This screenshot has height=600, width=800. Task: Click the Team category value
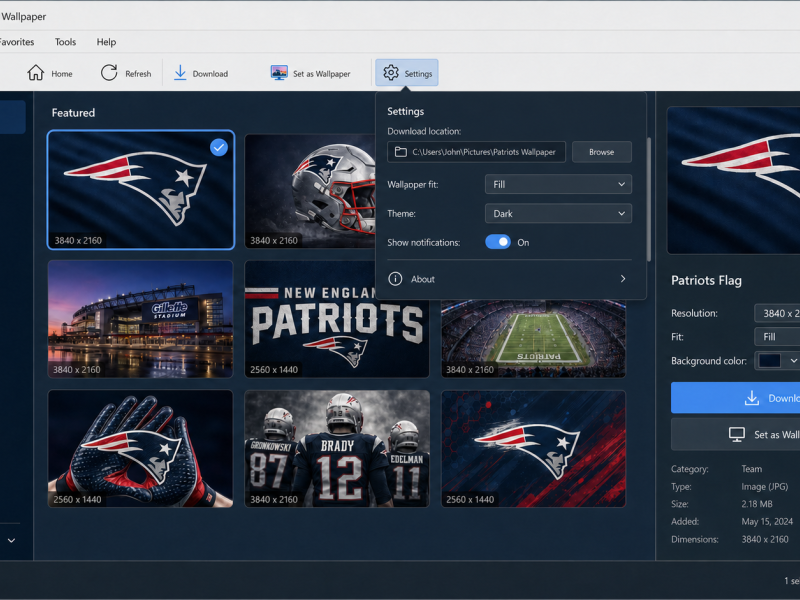point(752,469)
